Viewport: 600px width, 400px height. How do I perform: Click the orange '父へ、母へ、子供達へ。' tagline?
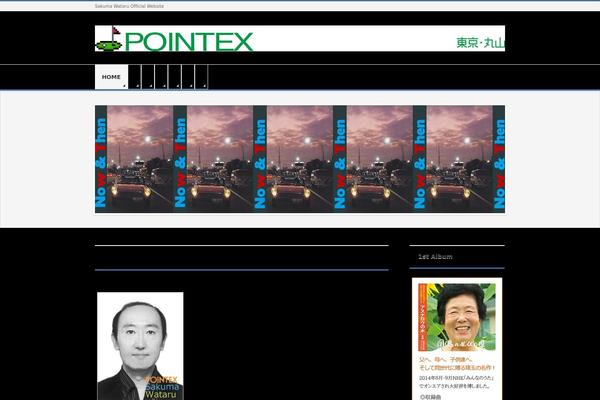pyautogui.click(x=446, y=360)
